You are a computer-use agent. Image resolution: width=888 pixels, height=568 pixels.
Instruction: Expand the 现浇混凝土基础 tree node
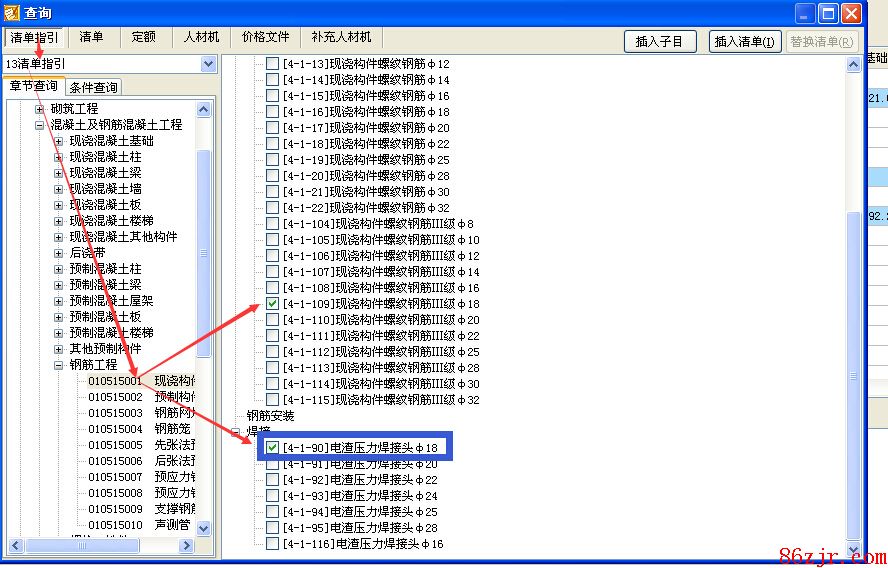tap(59, 141)
